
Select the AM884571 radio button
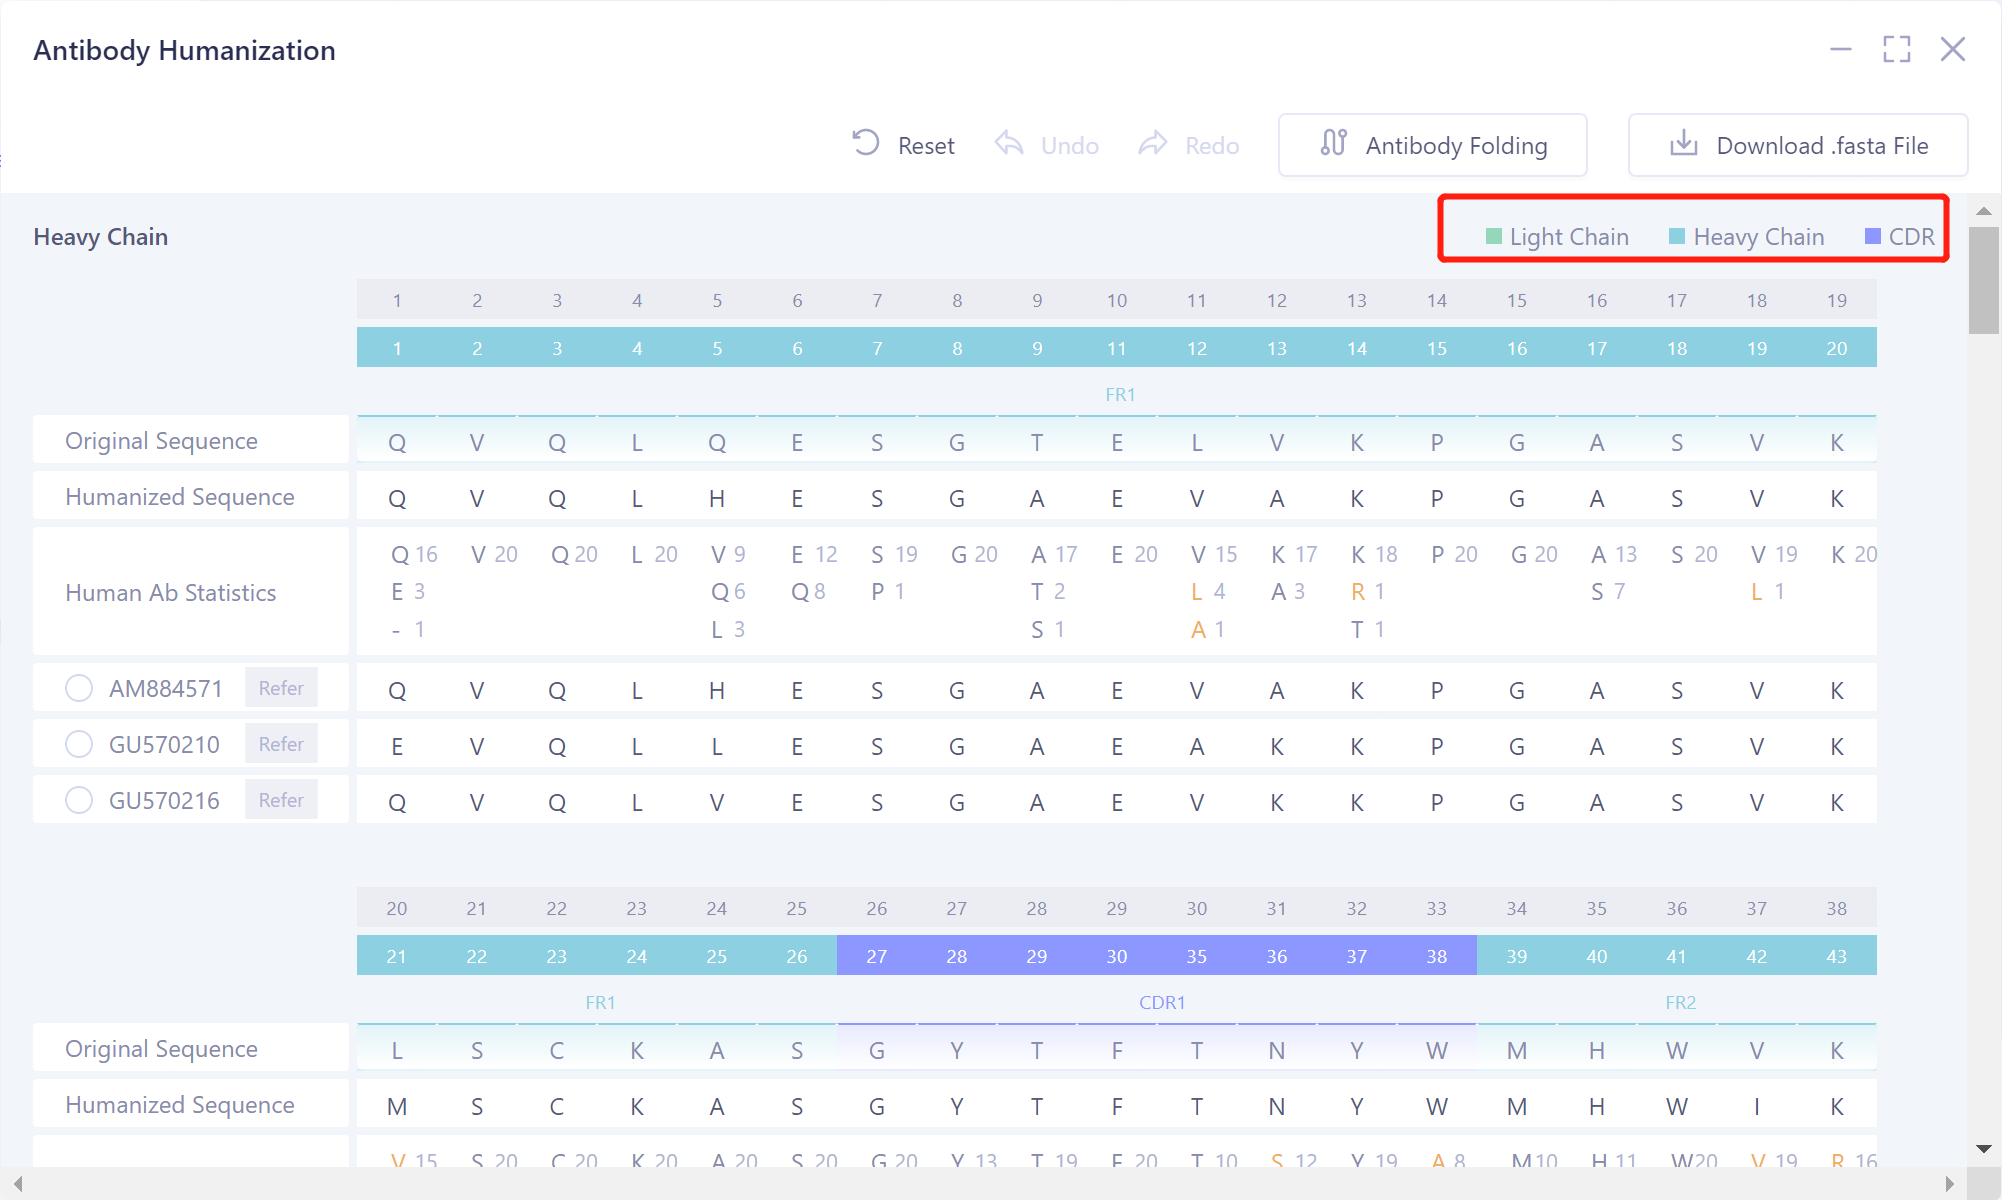[79, 688]
